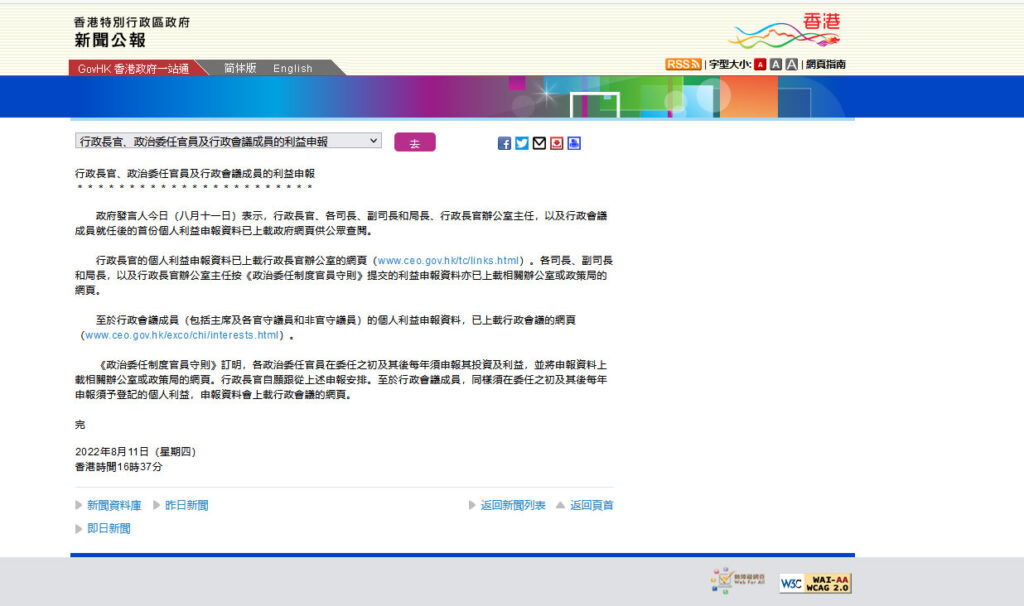Open the orange RSS feed icon

pos(683,64)
